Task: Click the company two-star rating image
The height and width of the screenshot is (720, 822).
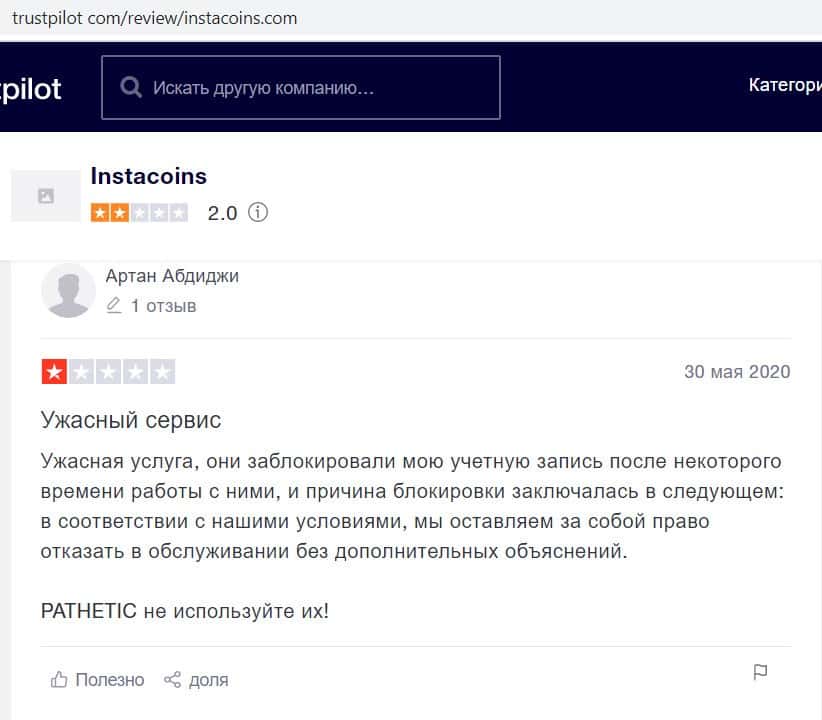Action: point(139,213)
